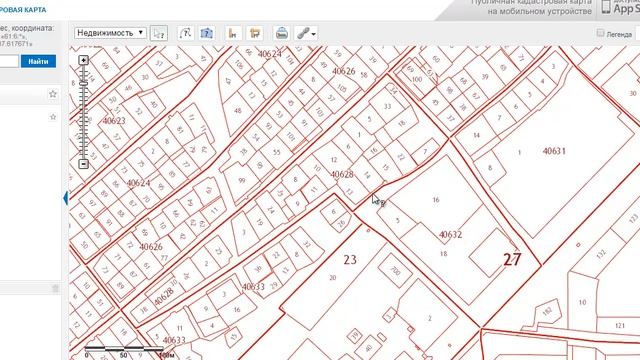Select the measure distance ruler tool
The height and width of the screenshot is (360, 640).
click(x=233, y=33)
